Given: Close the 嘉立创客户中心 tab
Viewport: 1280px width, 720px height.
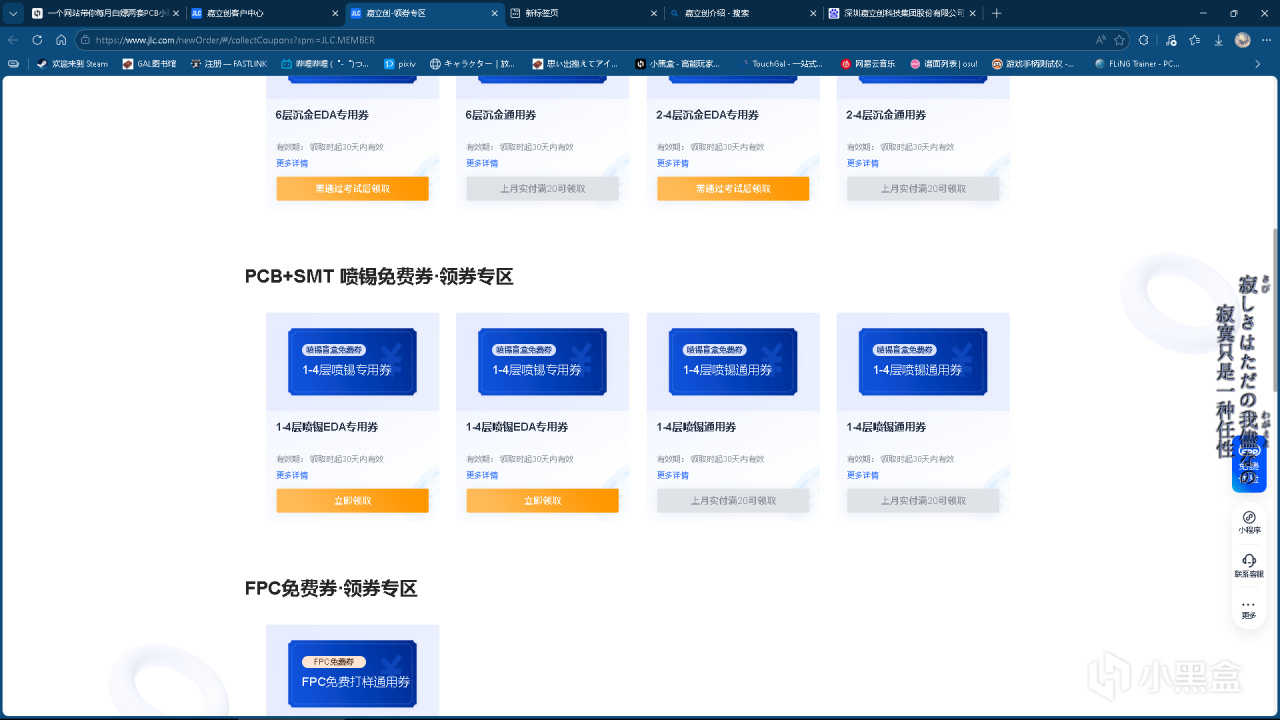Looking at the screenshot, I should click(334, 13).
